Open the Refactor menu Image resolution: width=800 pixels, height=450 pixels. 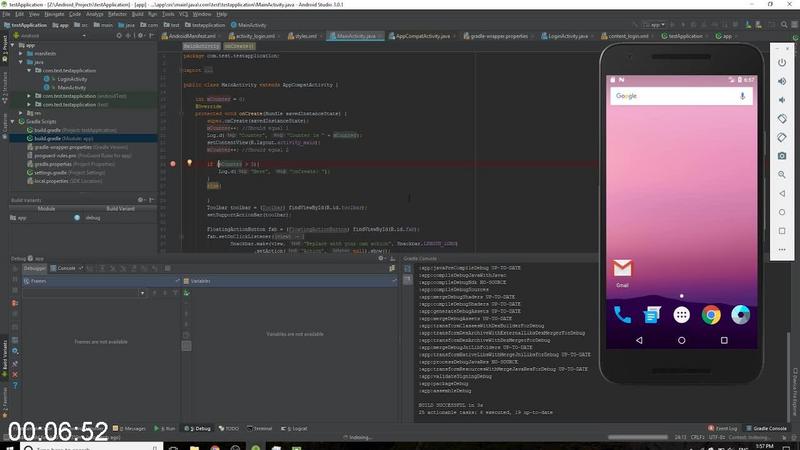117,14
